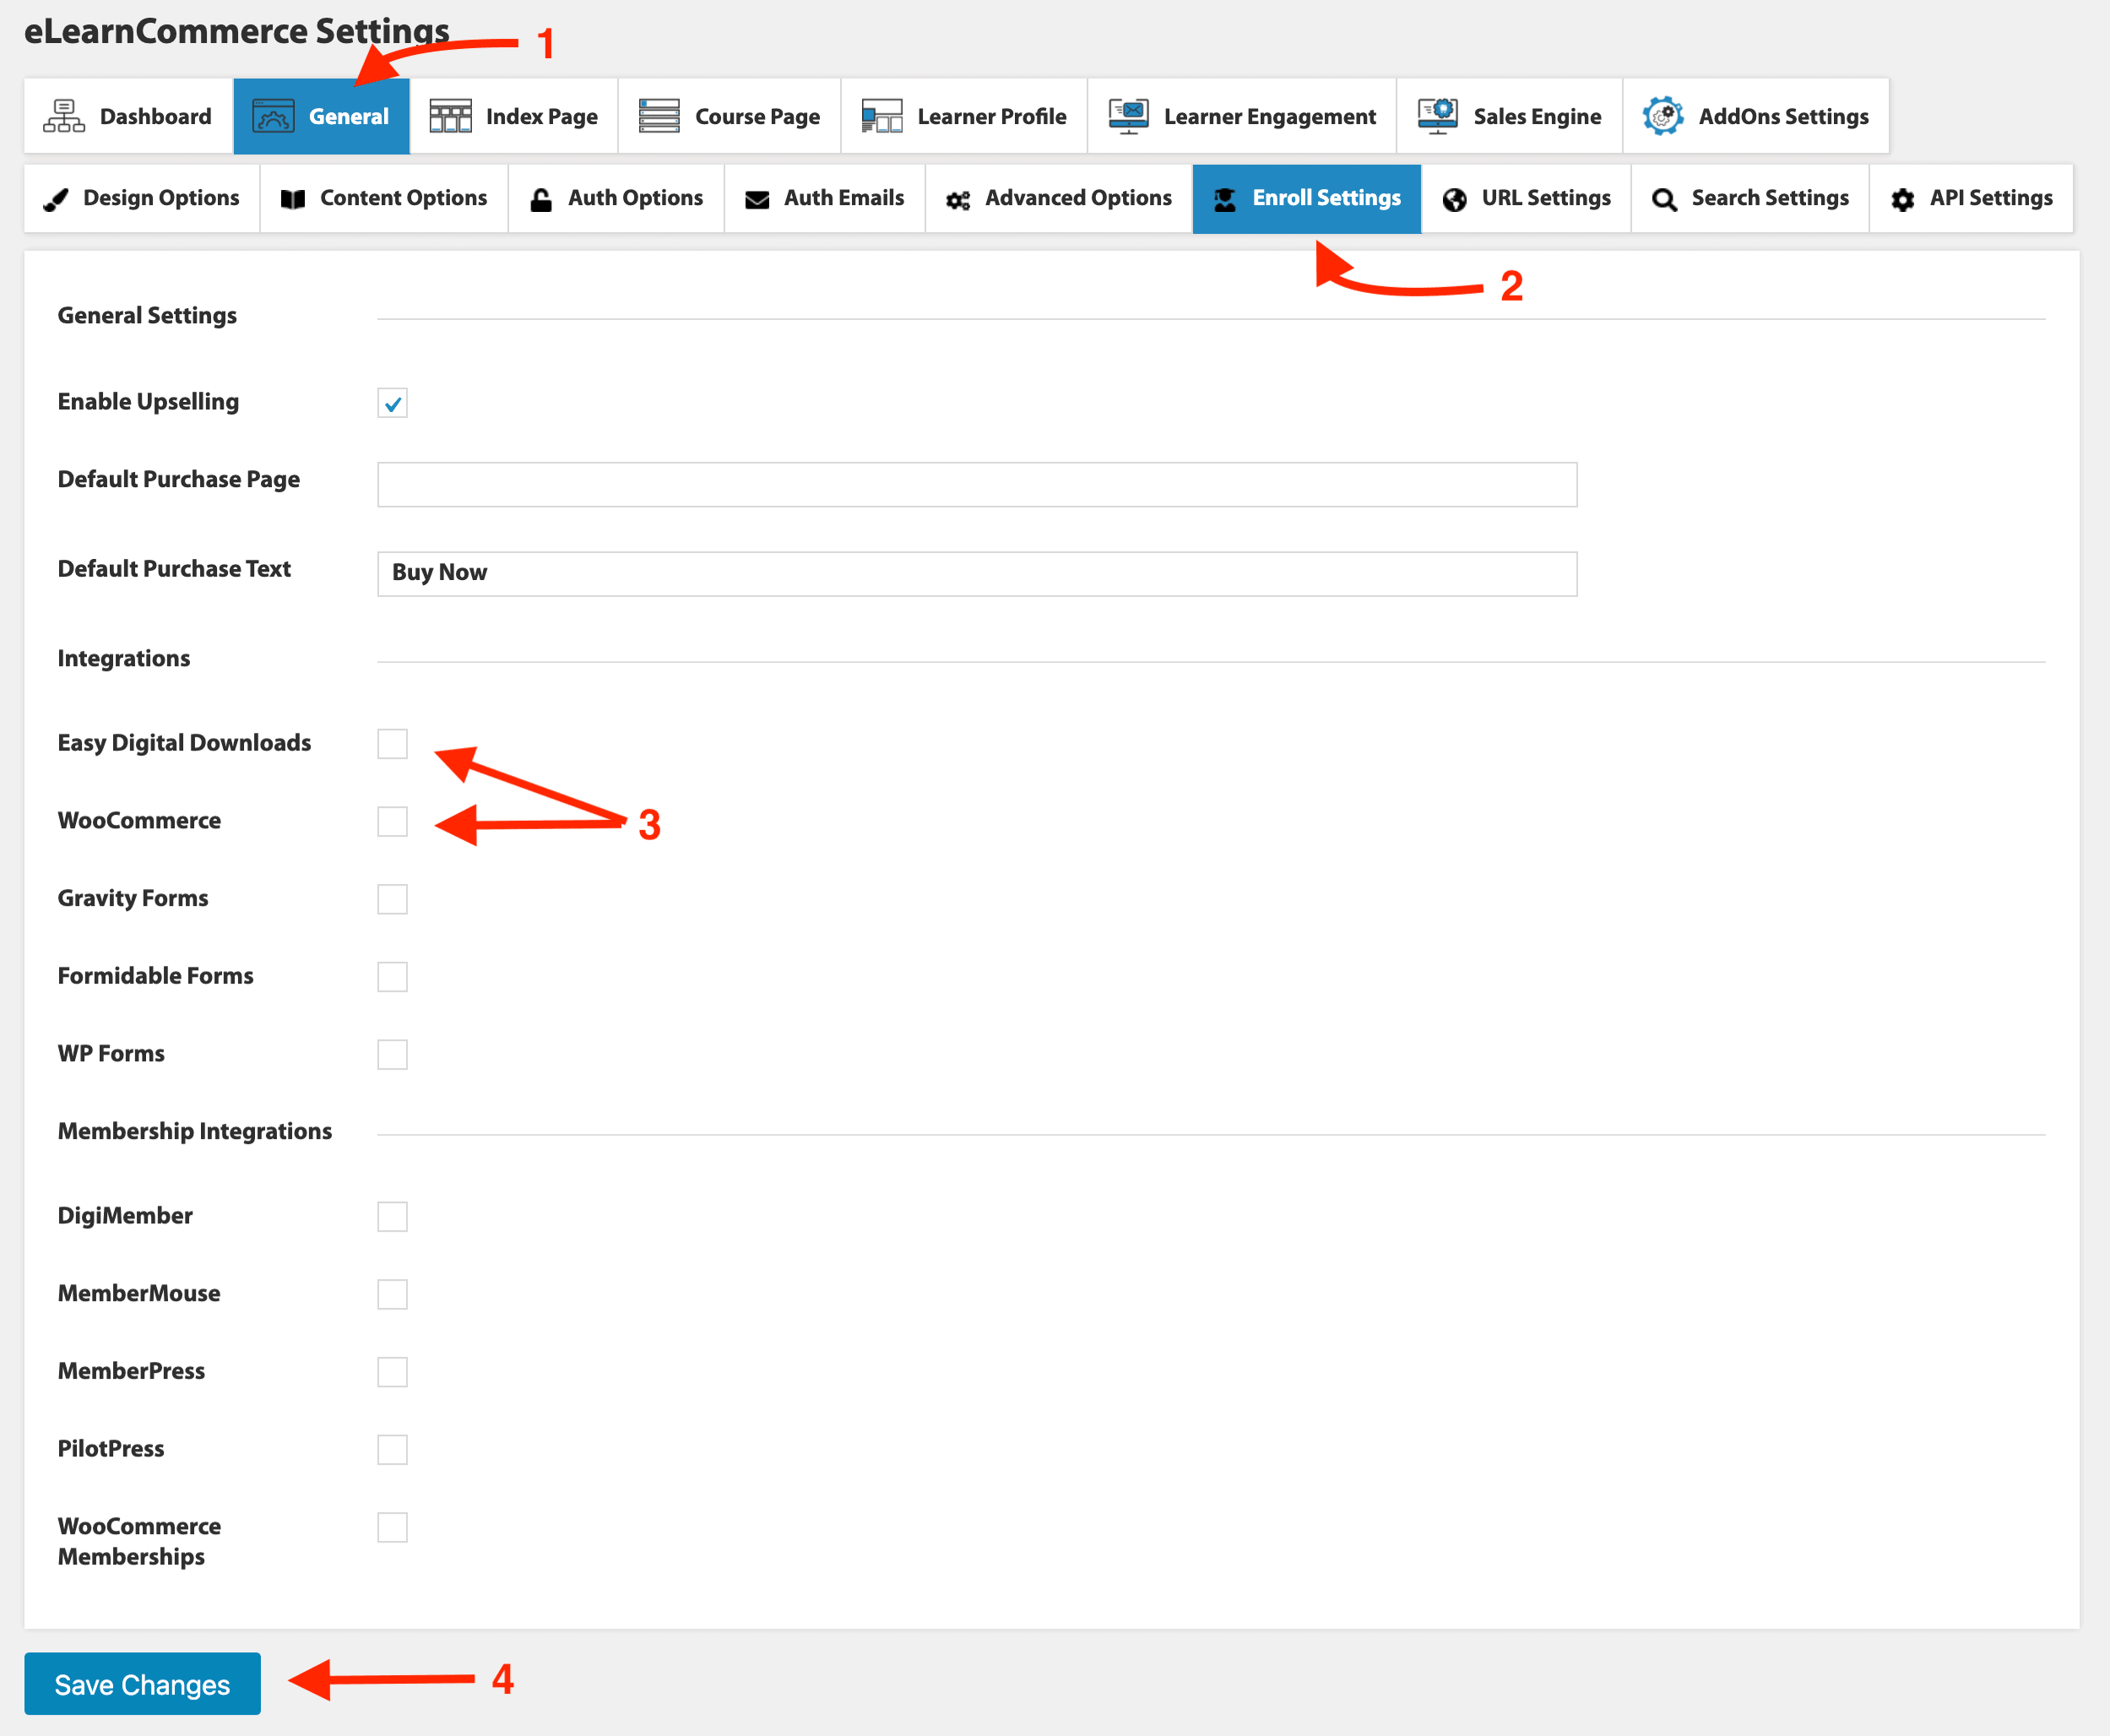The image size is (2110, 1736).
Task: Click the General tab window icon
Action: tap(273, 116)
